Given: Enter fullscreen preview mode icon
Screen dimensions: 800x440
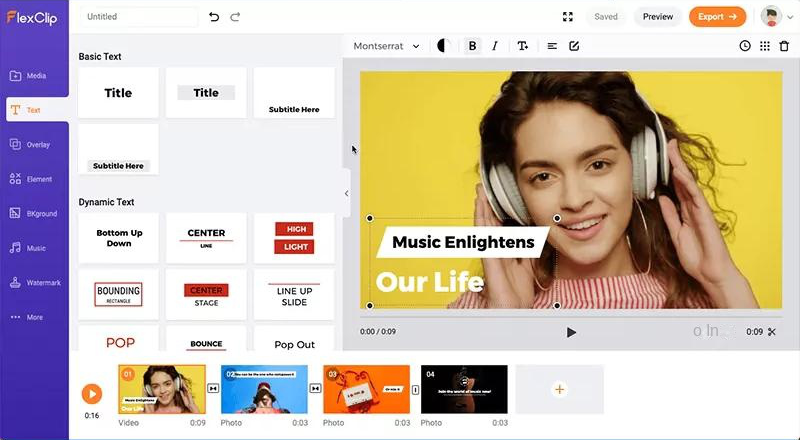Looking at the screenshot, I should pyautogui.click(x=568, y=17).
